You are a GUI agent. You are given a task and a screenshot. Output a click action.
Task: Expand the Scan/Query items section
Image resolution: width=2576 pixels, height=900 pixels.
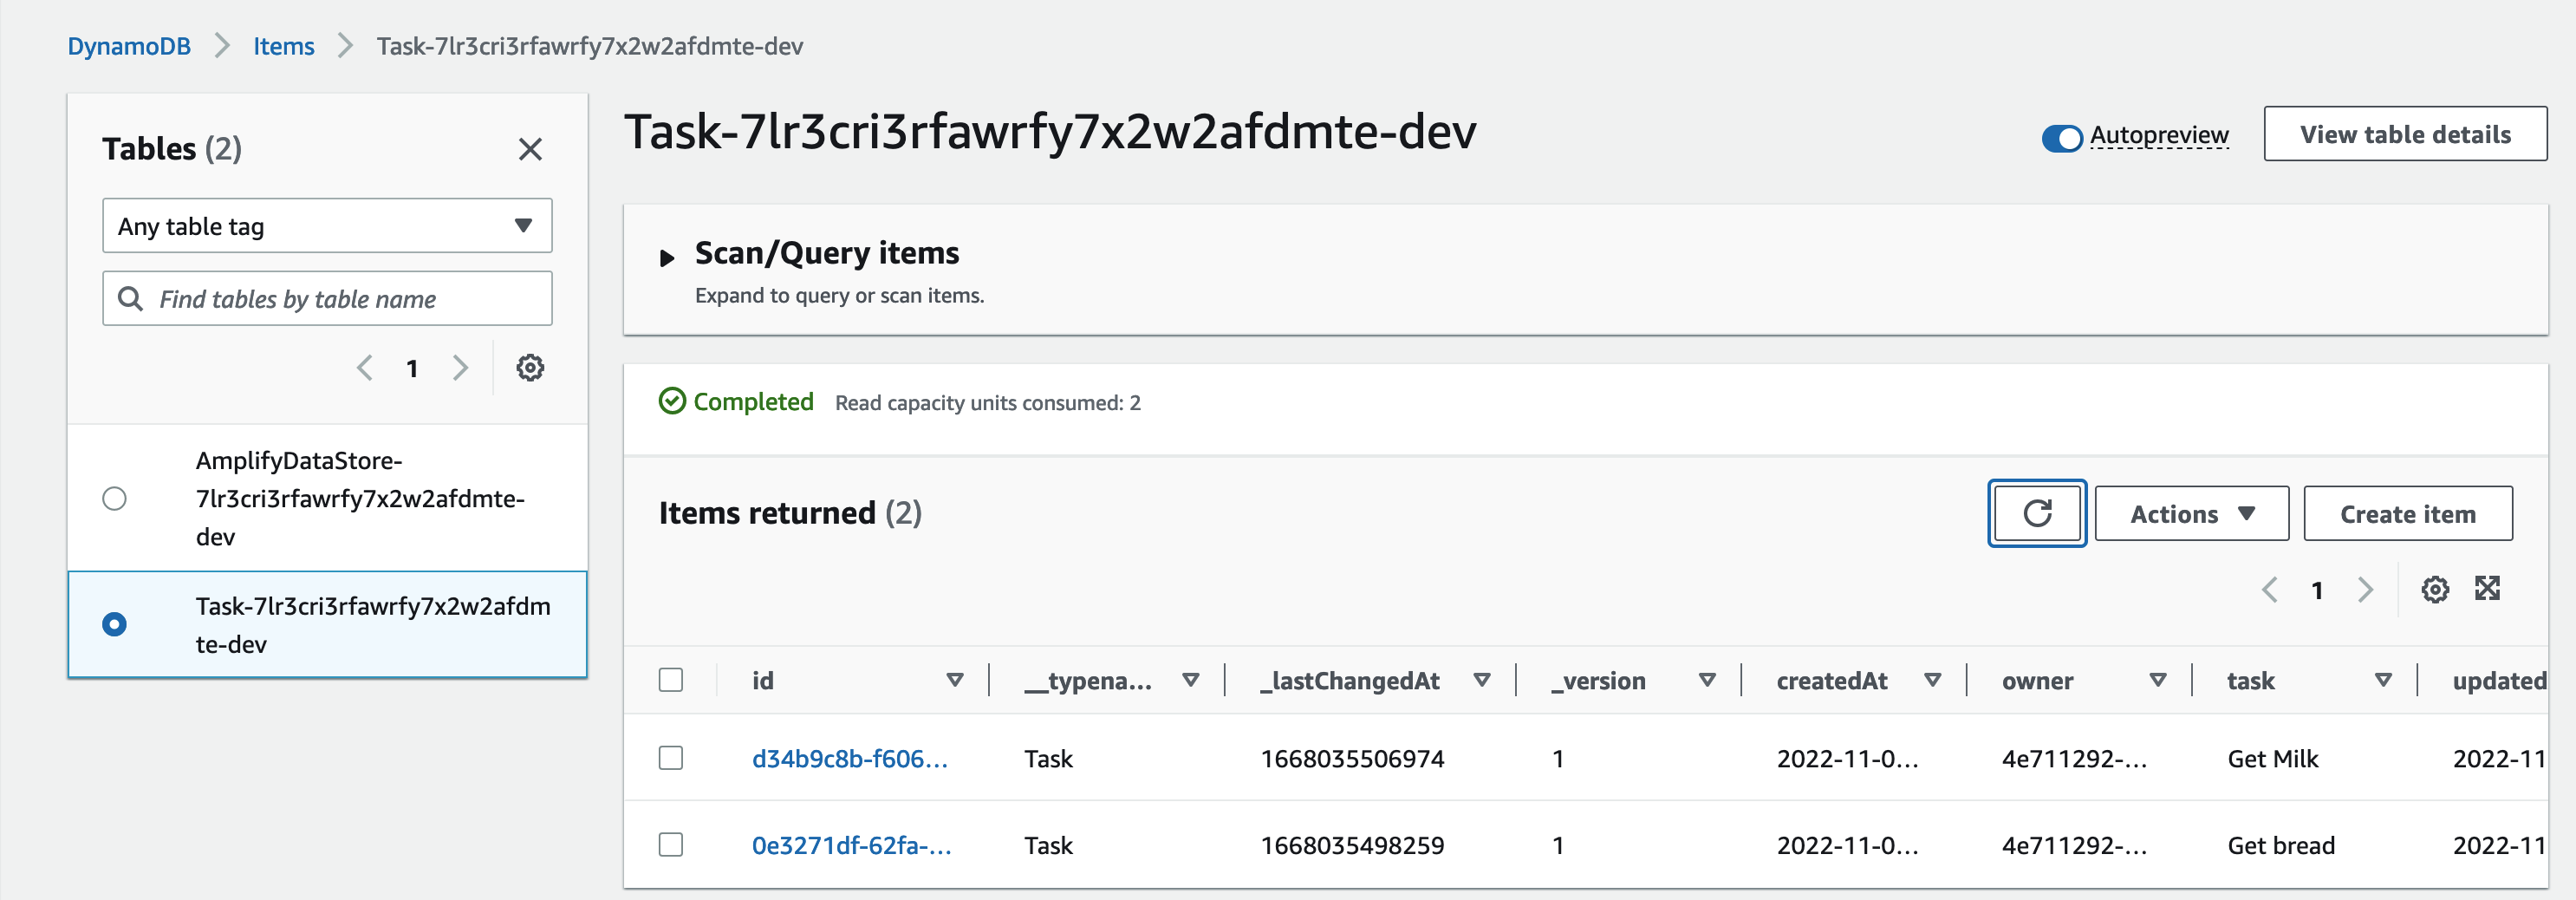pyautogui.click(x=667, y=258)
